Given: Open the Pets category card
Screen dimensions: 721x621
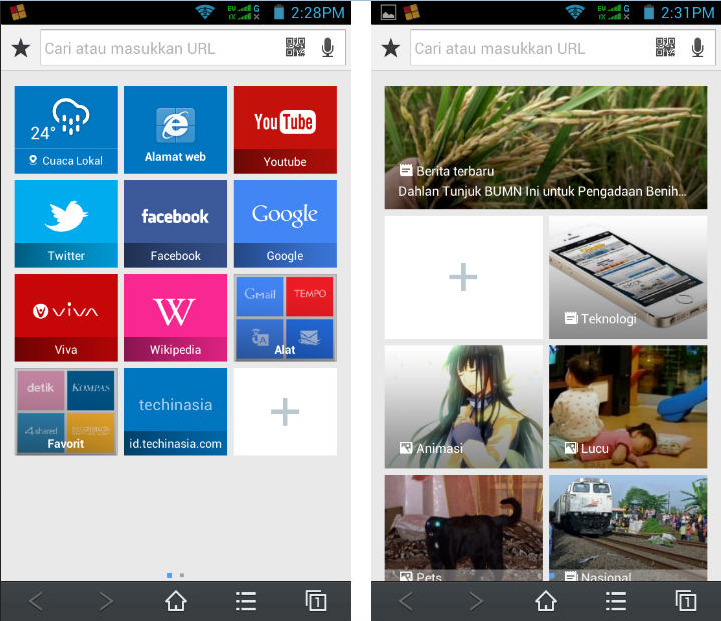Looking at the screenshot, I should click(464, 528).
